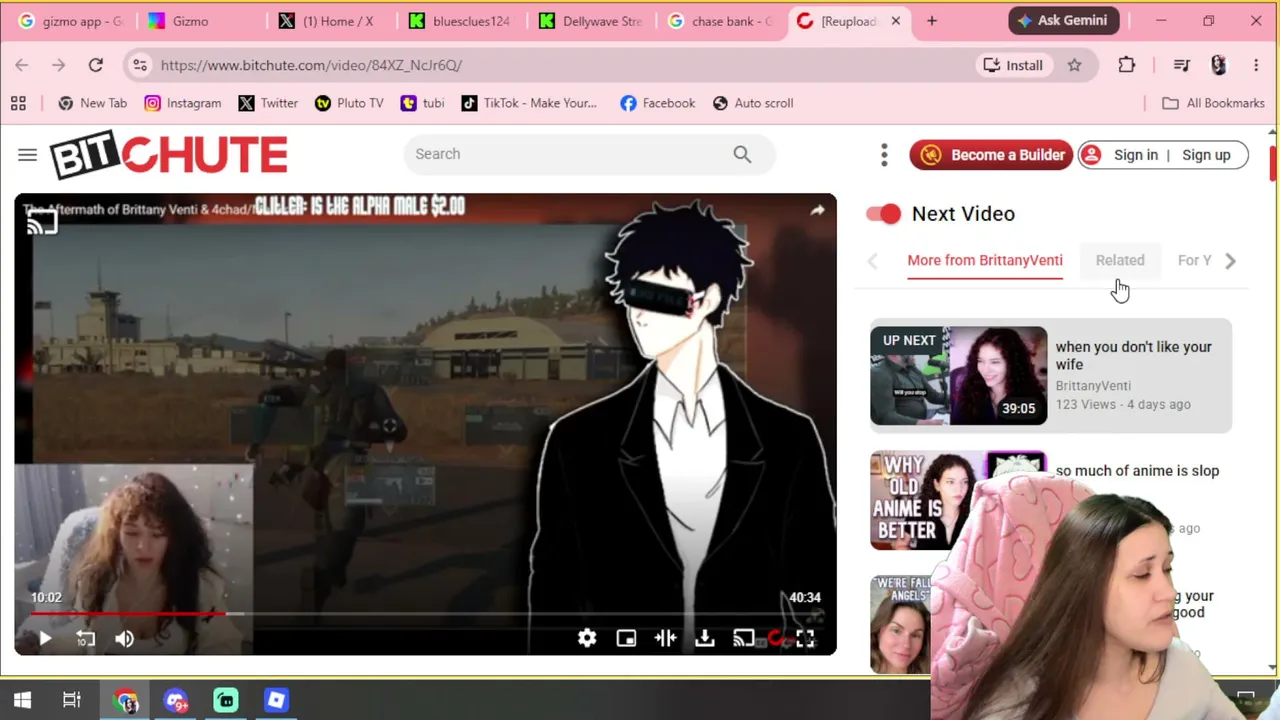
Task: Click the Sign in link
Action: (1136, 155)
